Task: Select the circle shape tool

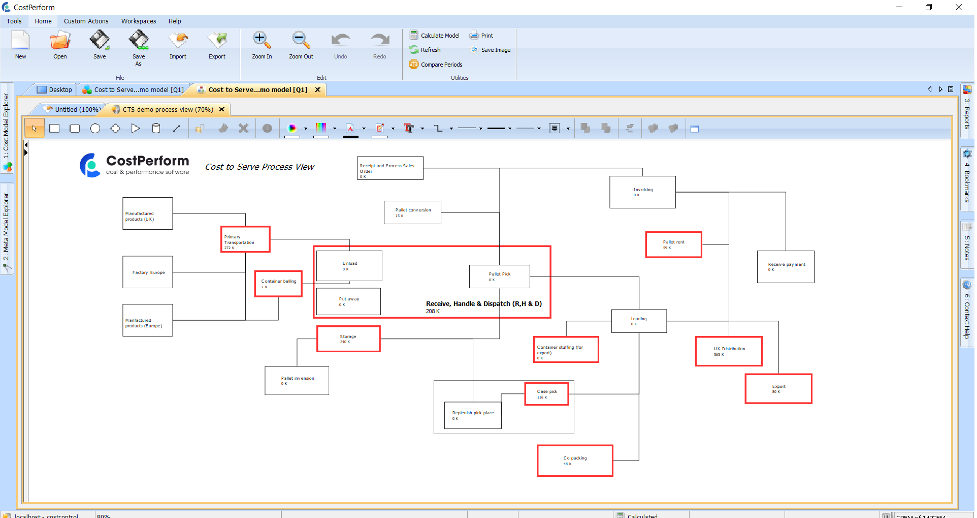Action: click(95, 128)
